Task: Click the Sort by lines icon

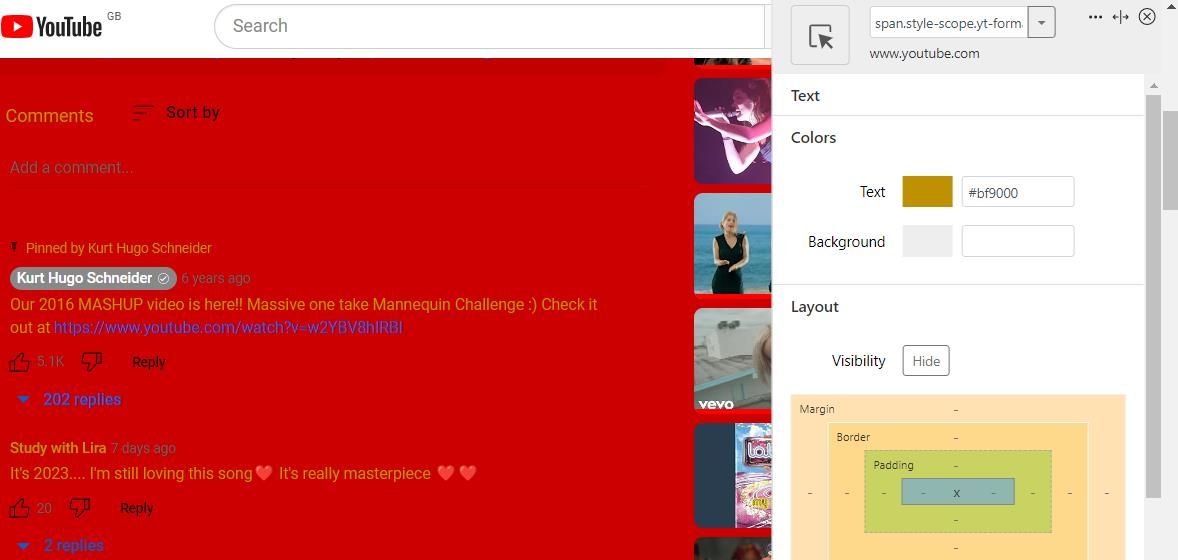Action: (x=142, y=113)
